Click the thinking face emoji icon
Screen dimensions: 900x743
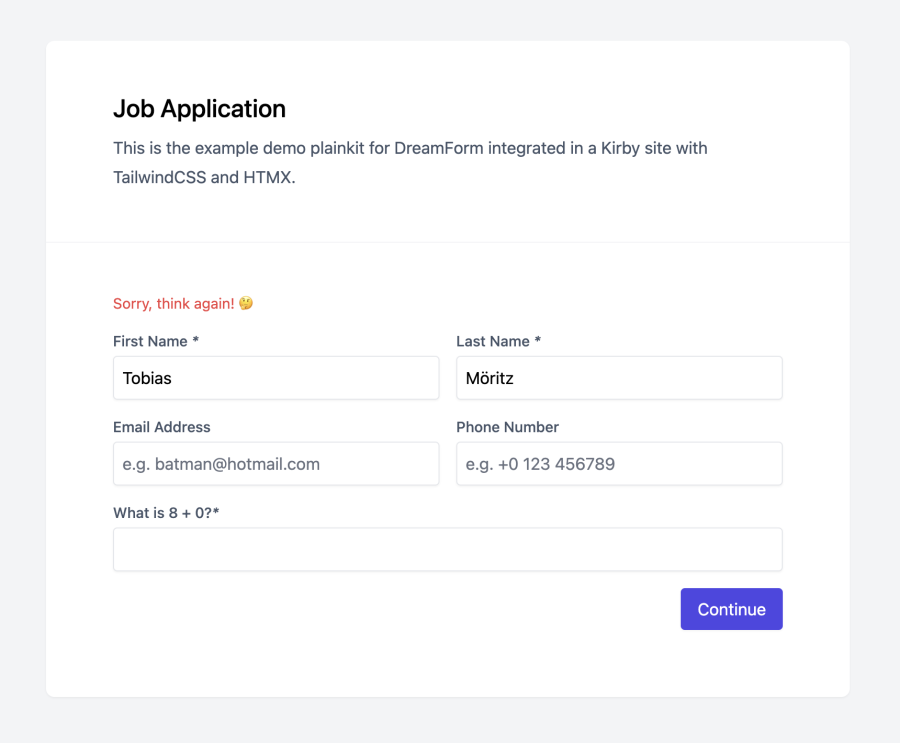(246, 303)
